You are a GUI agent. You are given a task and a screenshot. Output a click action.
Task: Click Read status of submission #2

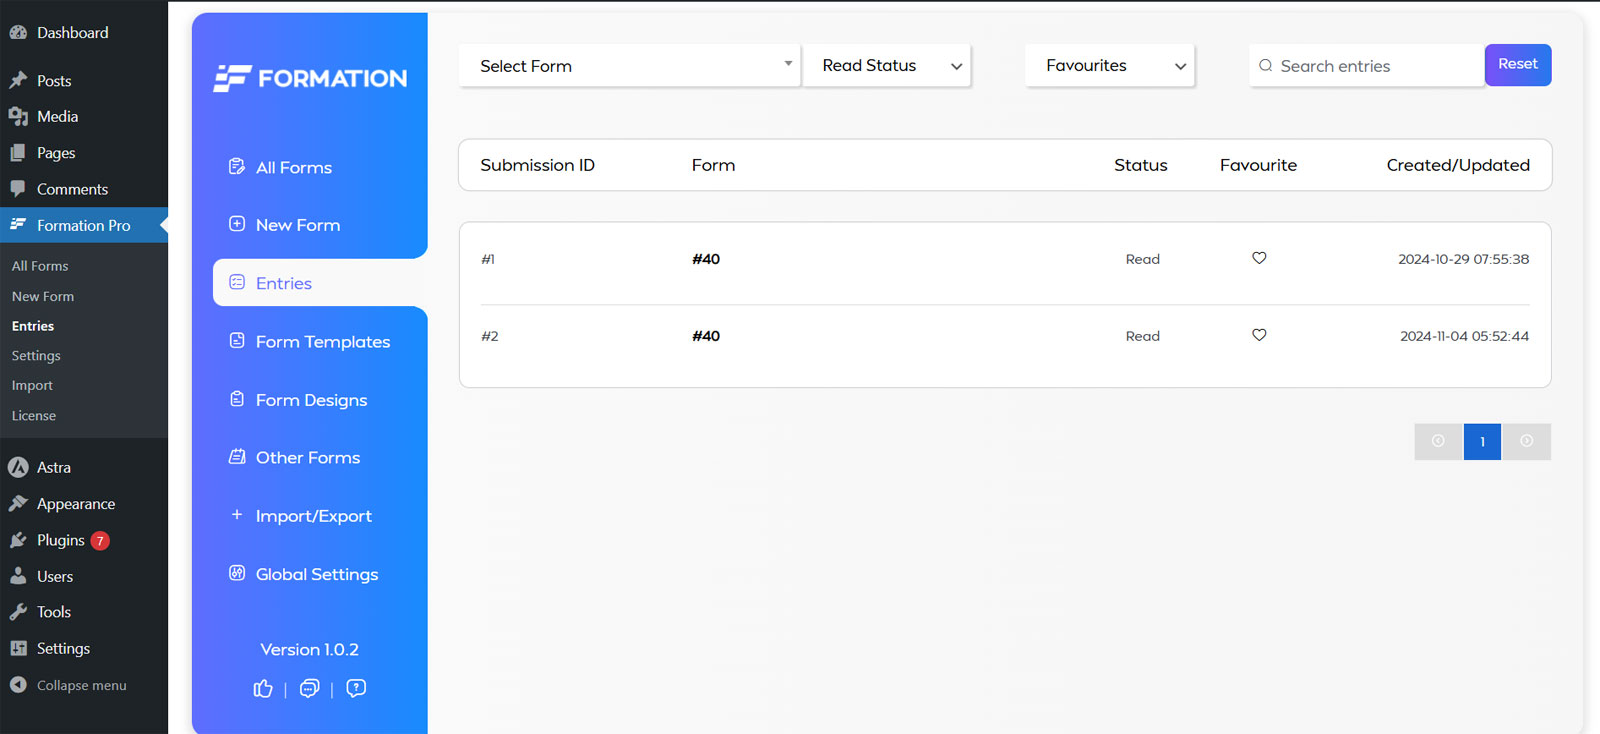pyautogui.click(x=1143, y=336)
